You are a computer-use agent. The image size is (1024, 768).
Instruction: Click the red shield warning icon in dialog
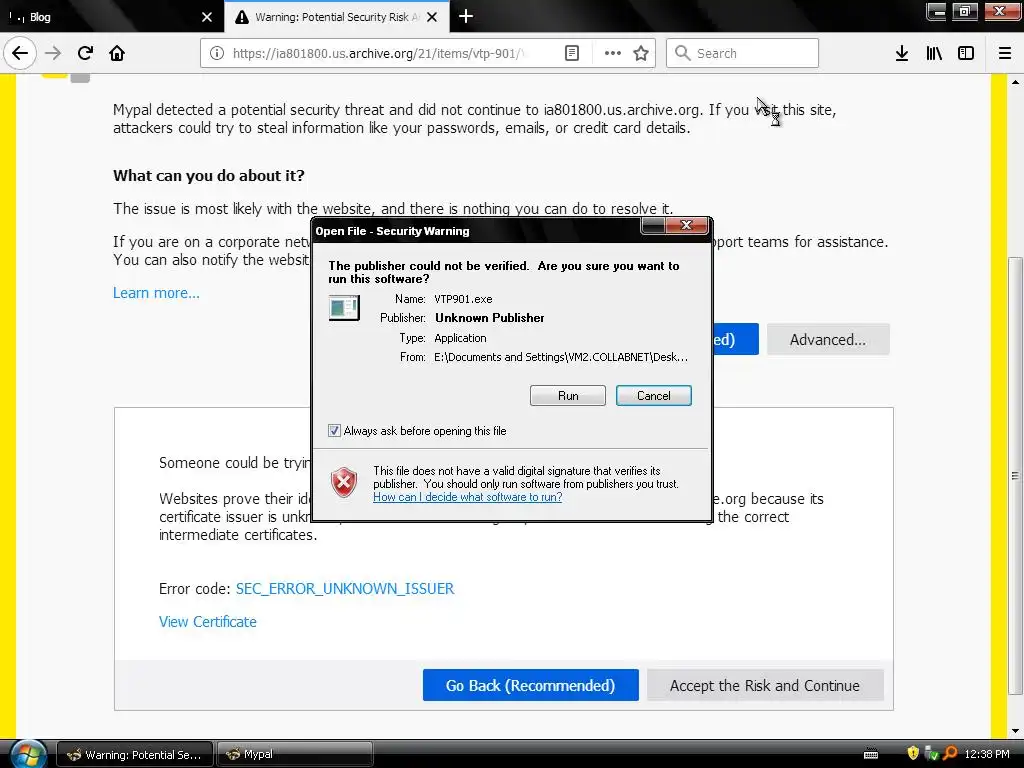pos(344,483)
